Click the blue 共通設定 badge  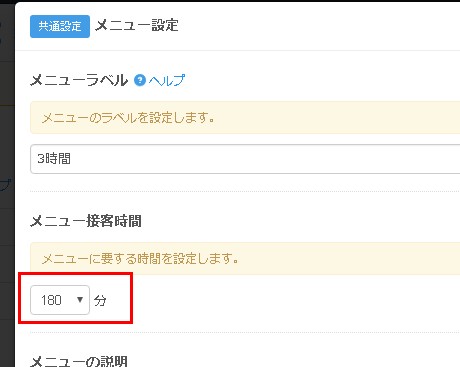(60, 26)
